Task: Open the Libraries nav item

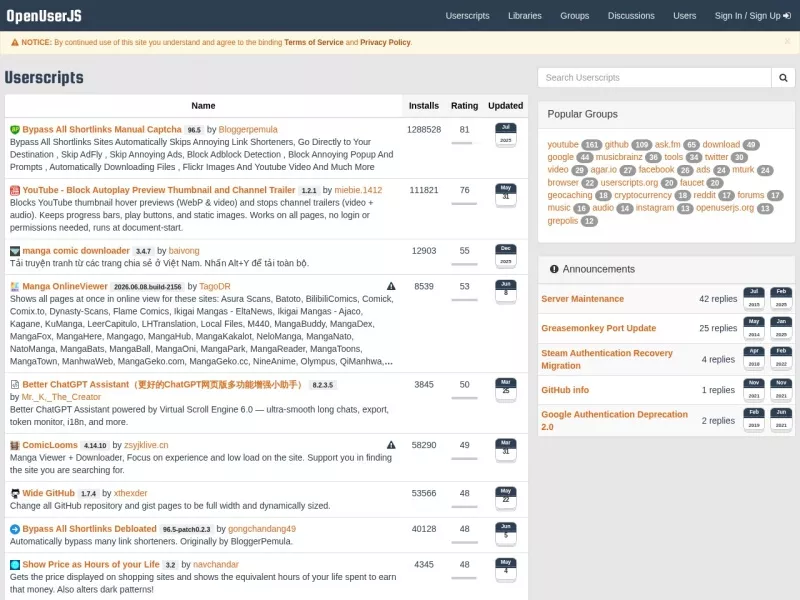Action: pos(524,16)
